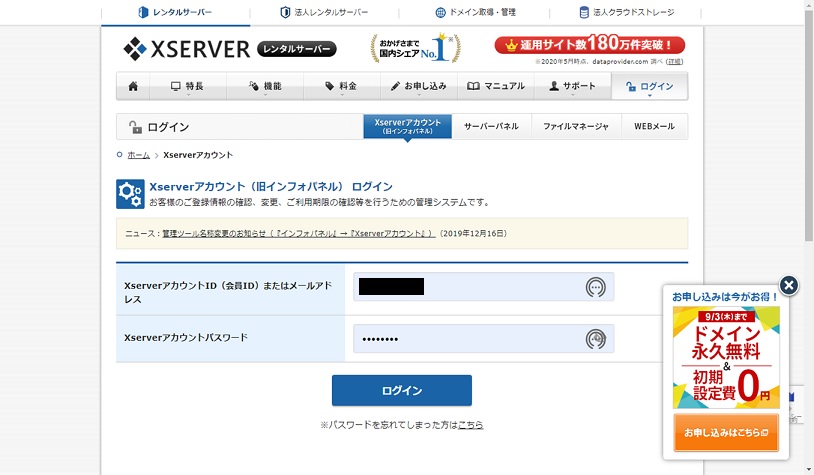Open the news link about 管理ツール名称変更
This screenshot has height=475, width=814.
[299, 234]
